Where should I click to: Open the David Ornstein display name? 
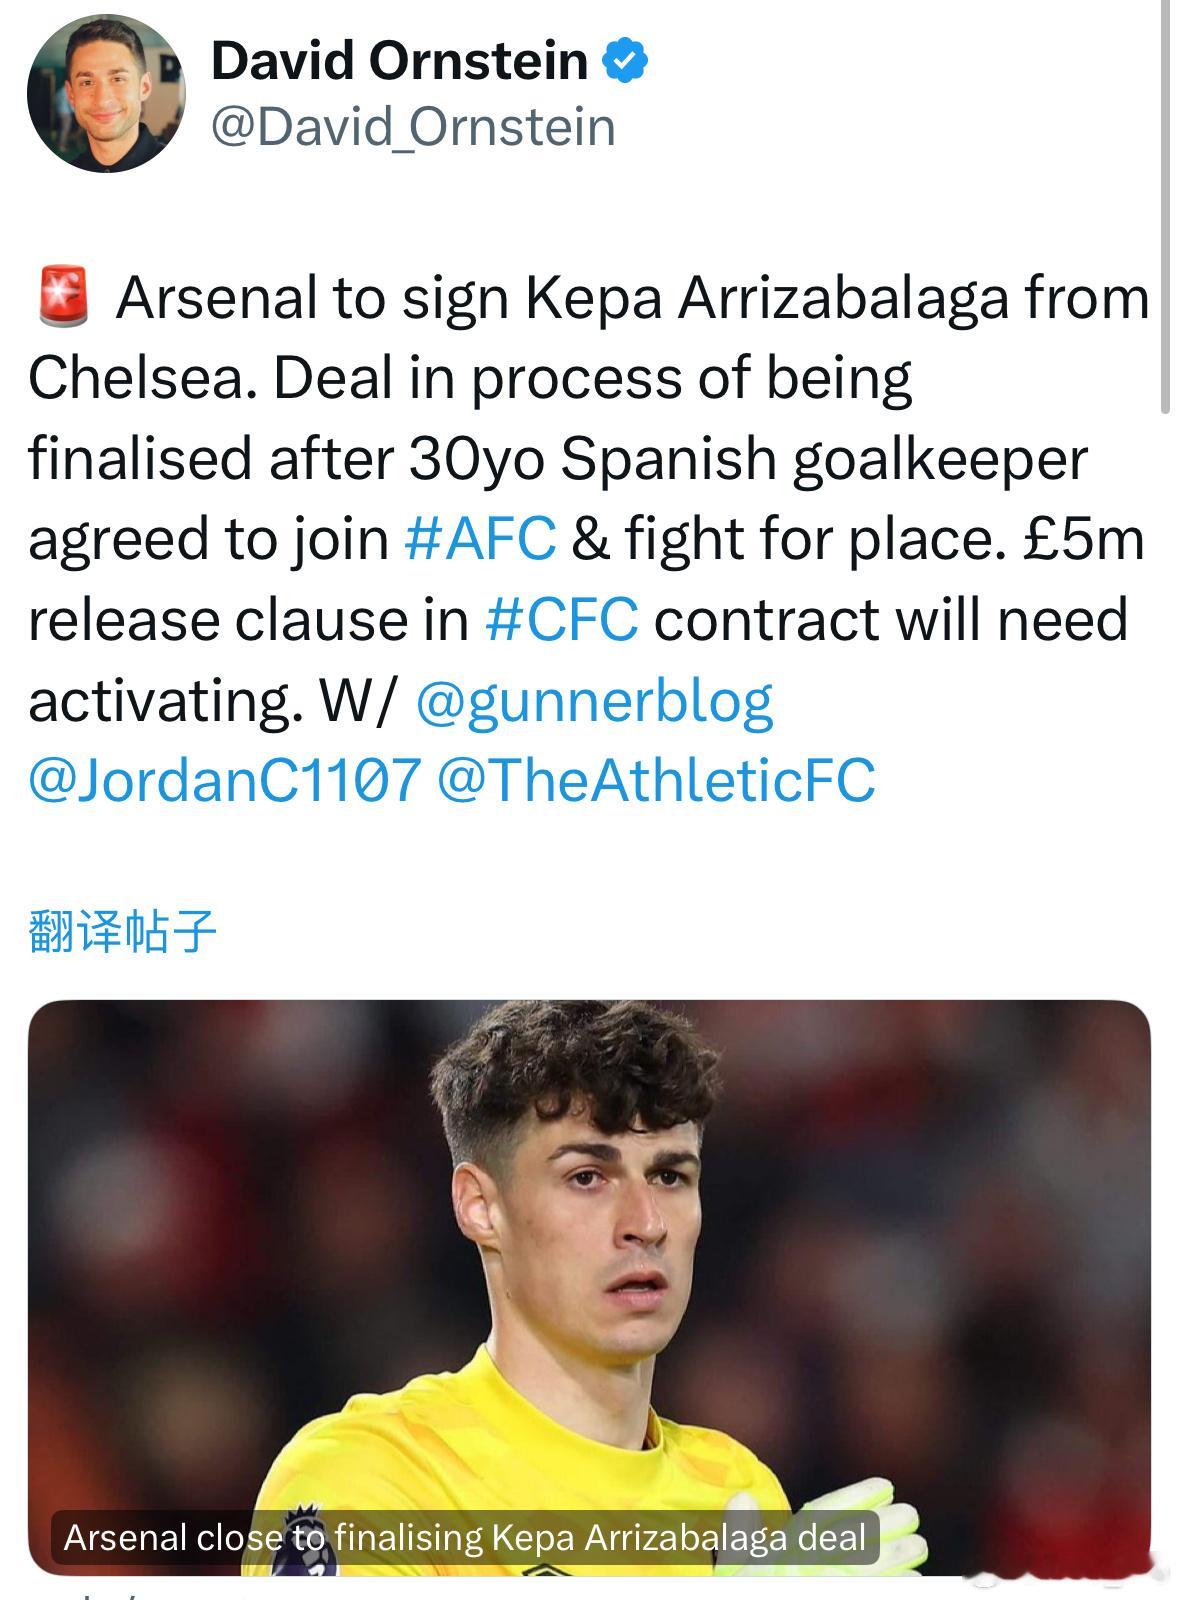(x=399, y=61)
